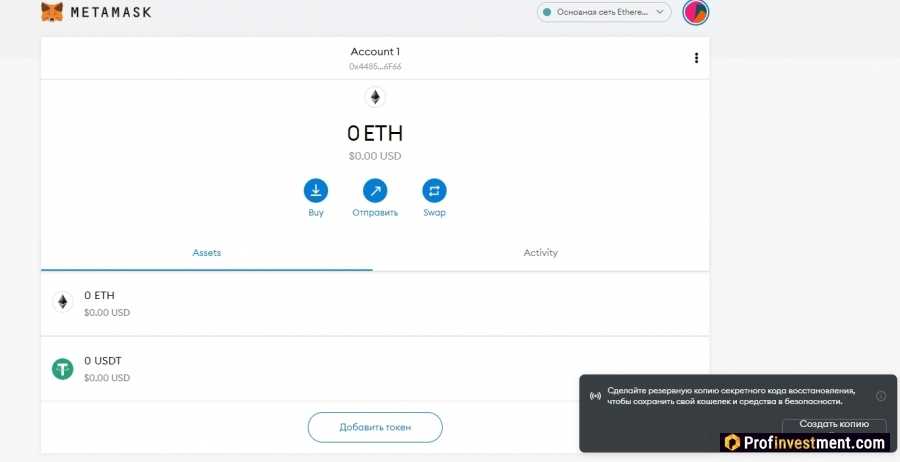Copy the Account 1 address 0x4485...6F66
The width and height of the screenshot is (900, 462).
tap(375, 67)
